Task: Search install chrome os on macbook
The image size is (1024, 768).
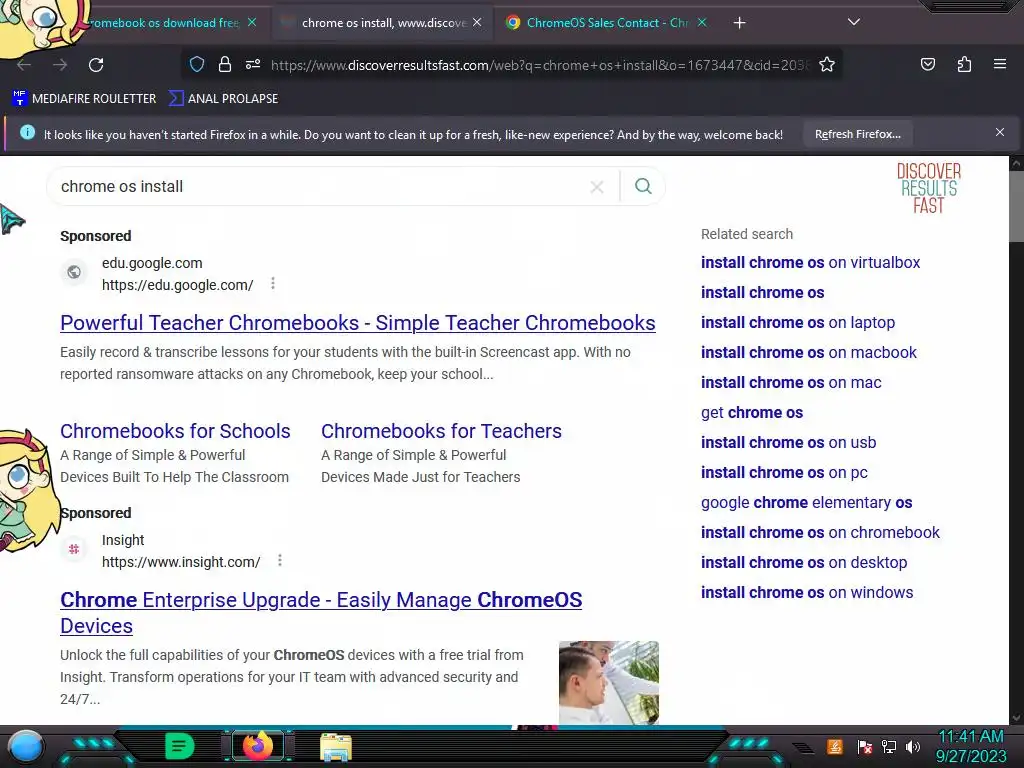Action: [x=808, y=353]
